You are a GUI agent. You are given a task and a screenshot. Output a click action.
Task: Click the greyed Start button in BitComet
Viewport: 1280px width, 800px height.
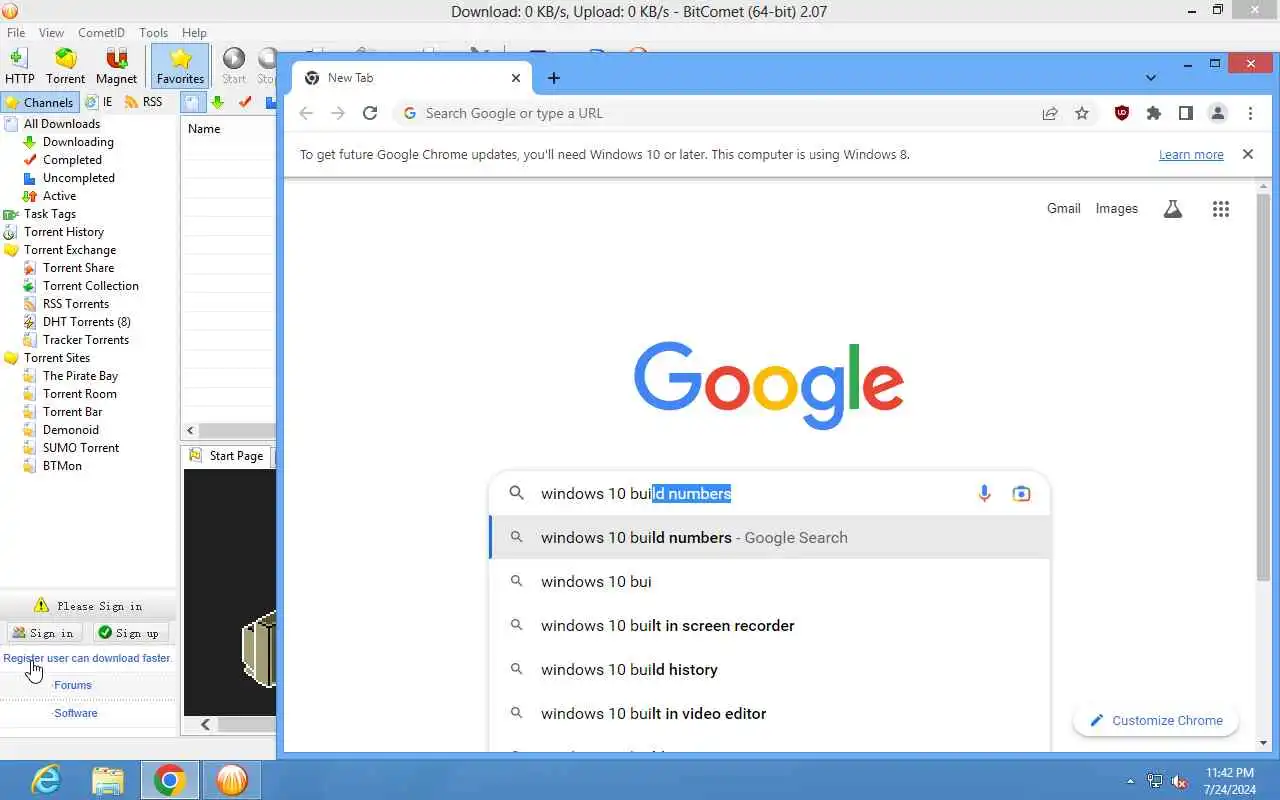tap(233, 66)
